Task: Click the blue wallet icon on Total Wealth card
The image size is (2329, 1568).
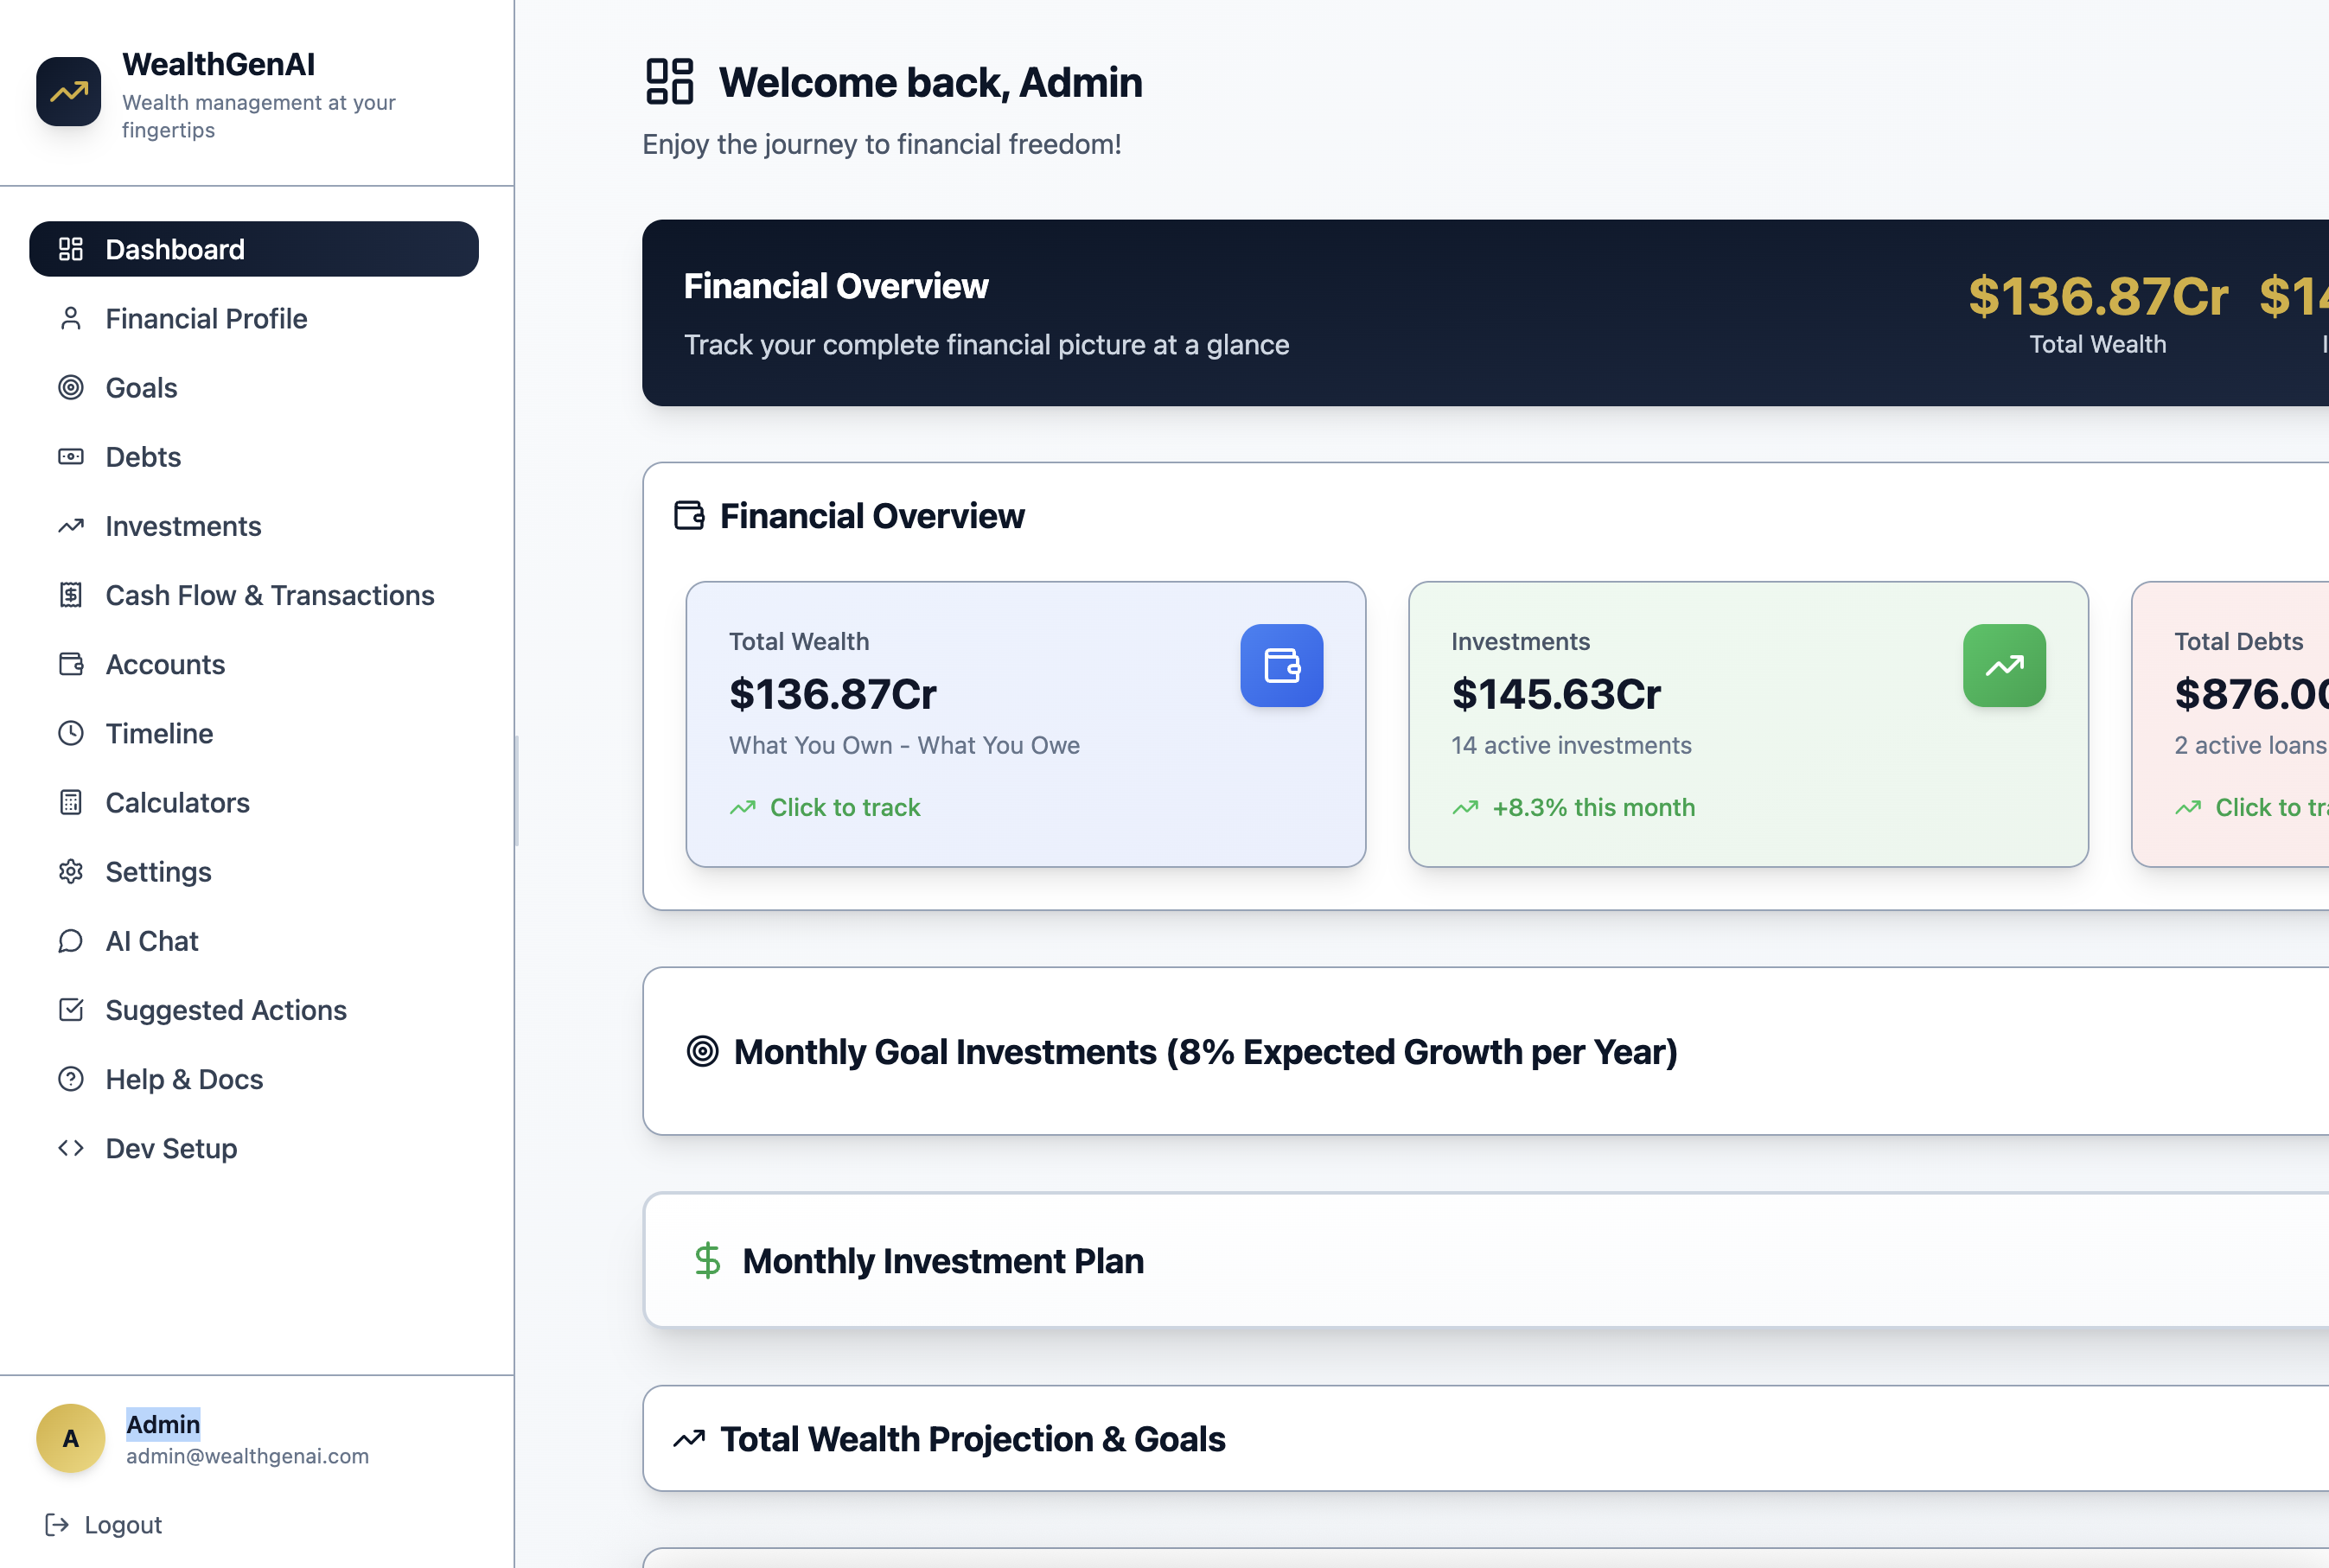Action: (x=1282, y=665)
